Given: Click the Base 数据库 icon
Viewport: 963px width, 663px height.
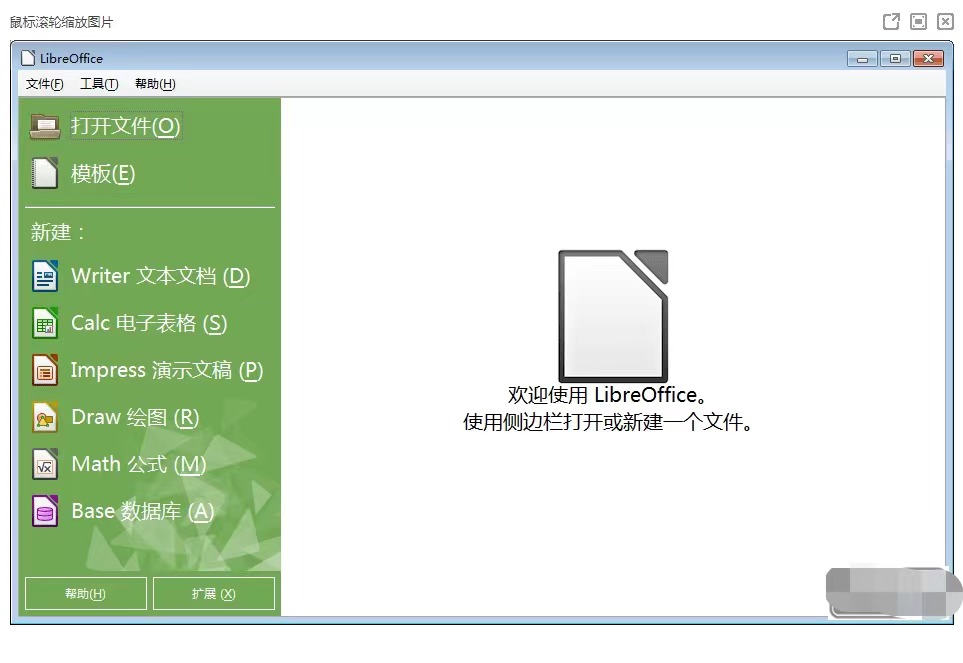Looking at the screenshot, I should click(45, 511).
